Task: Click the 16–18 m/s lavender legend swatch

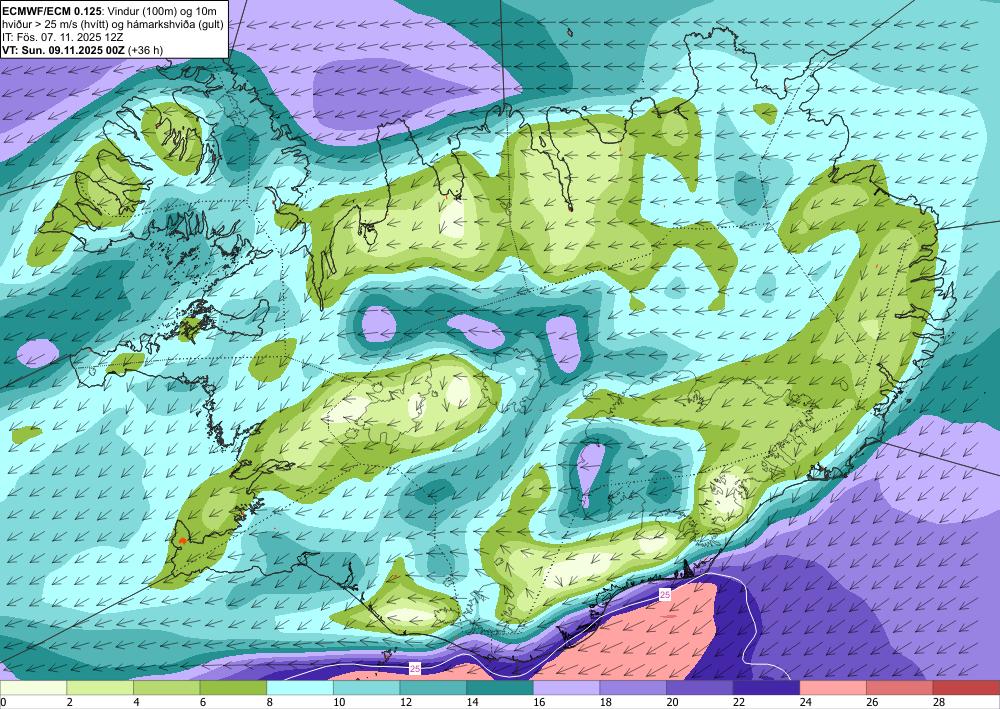Action: 566,688
